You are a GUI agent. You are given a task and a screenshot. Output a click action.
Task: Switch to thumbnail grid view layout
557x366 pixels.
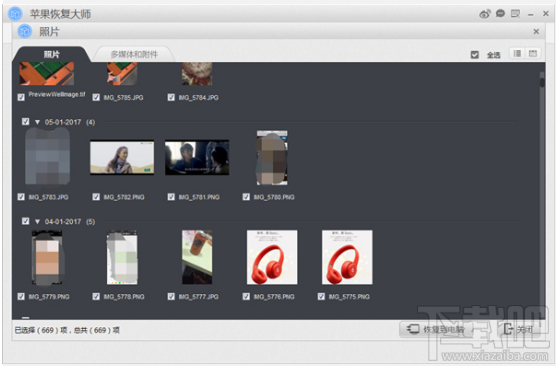pyautogui.click(x=532, y=53)
